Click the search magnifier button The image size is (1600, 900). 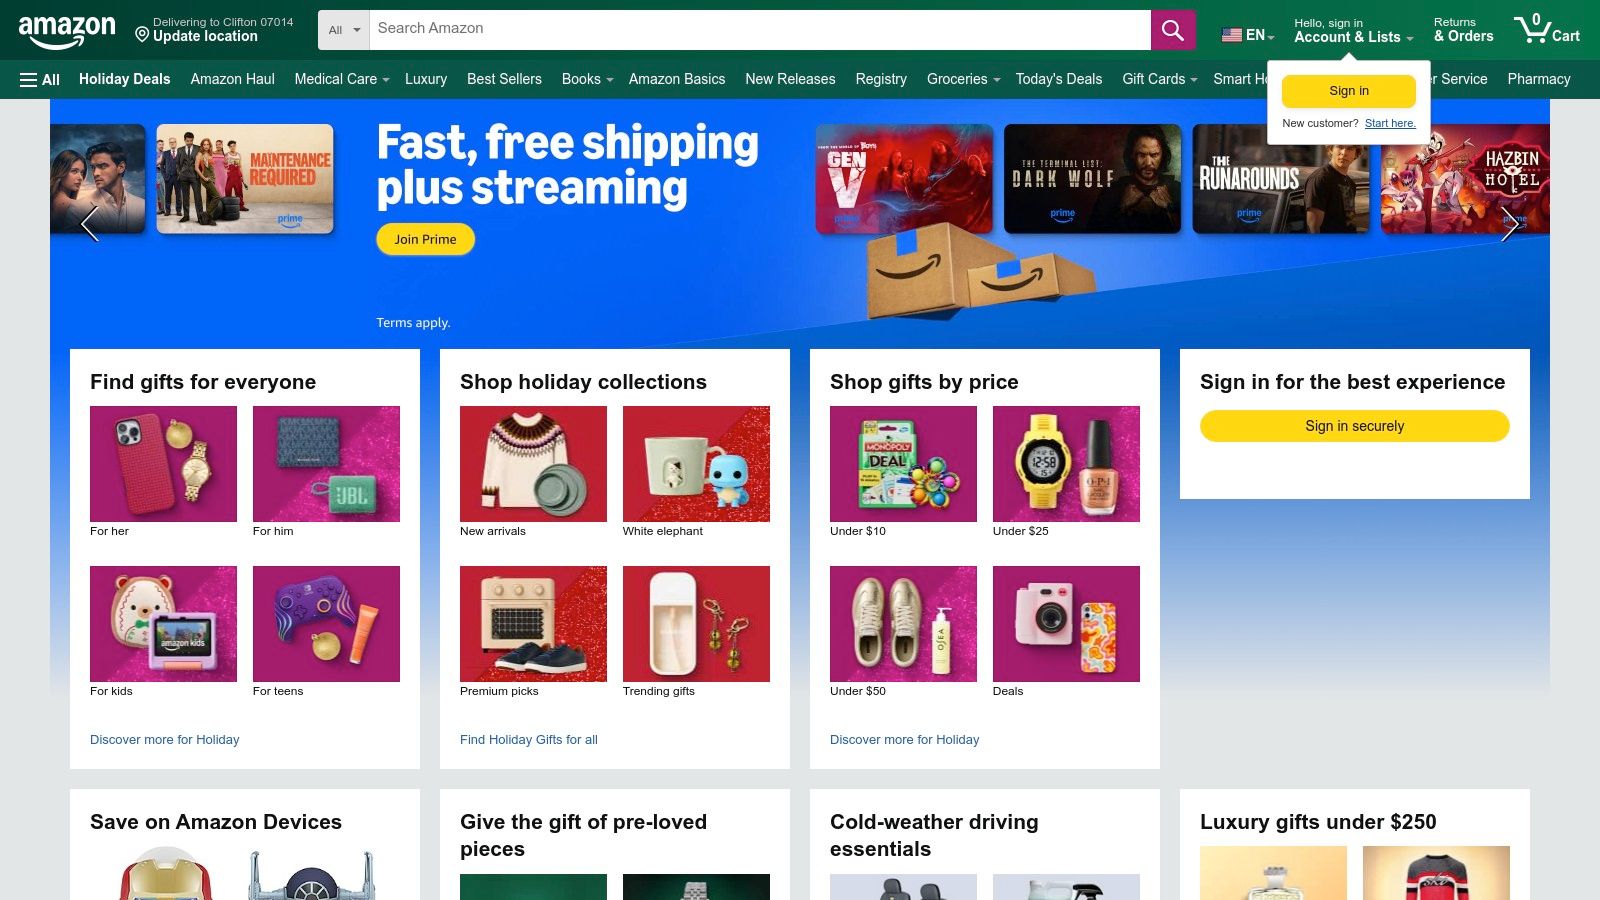(1173, 30)
